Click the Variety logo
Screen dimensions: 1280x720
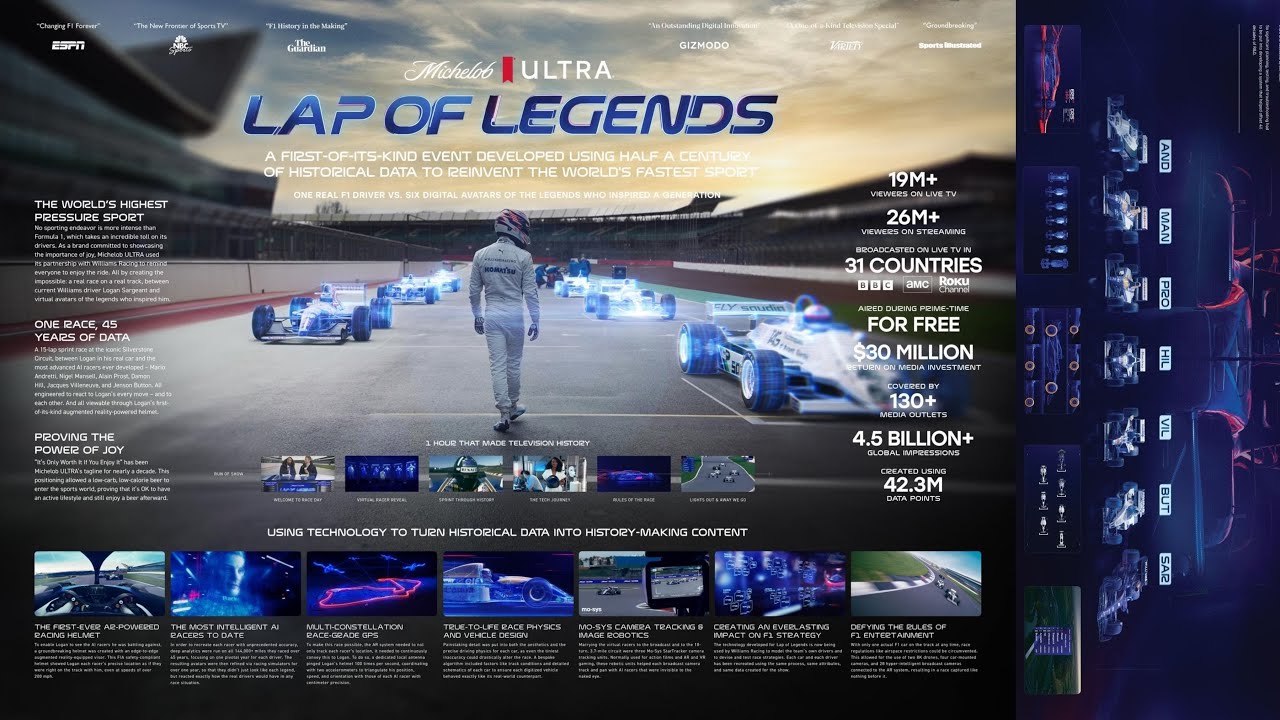[846, 46]
